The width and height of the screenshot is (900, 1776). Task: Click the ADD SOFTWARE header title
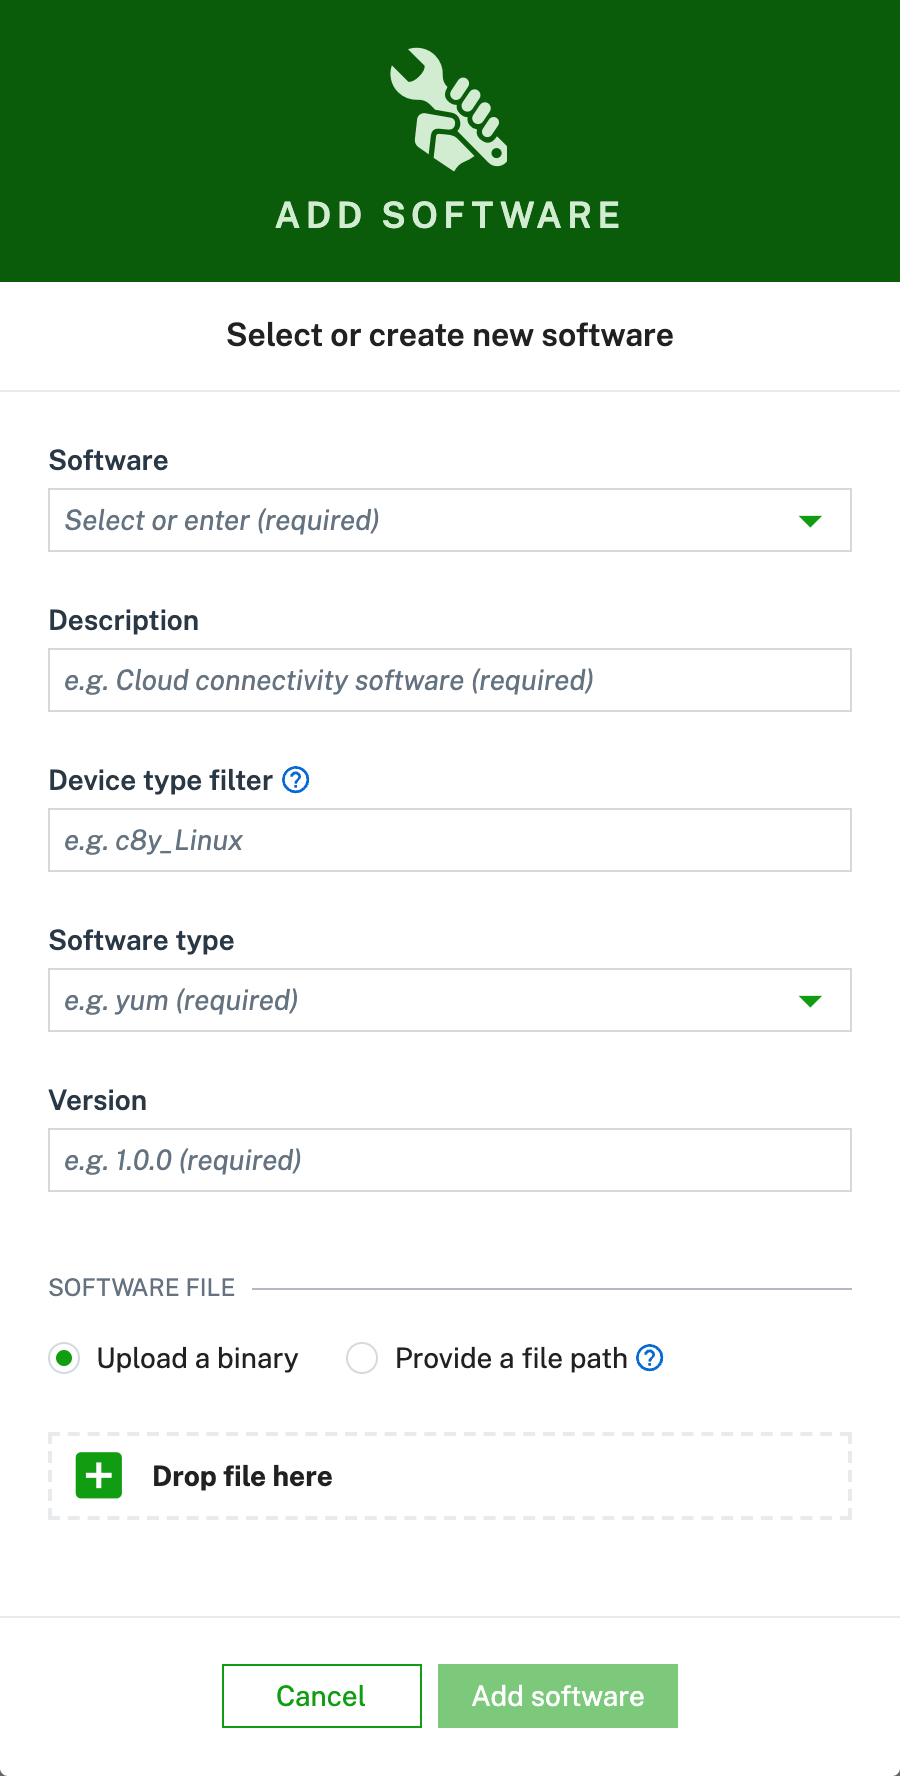449,215
